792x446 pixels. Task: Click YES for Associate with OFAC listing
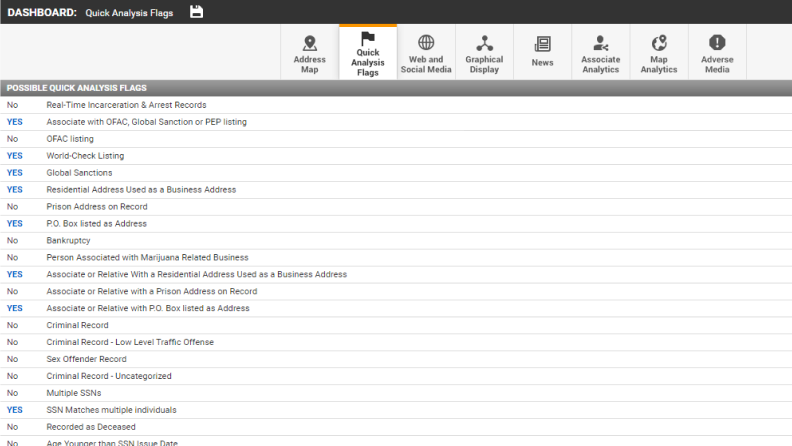[14, 122]
